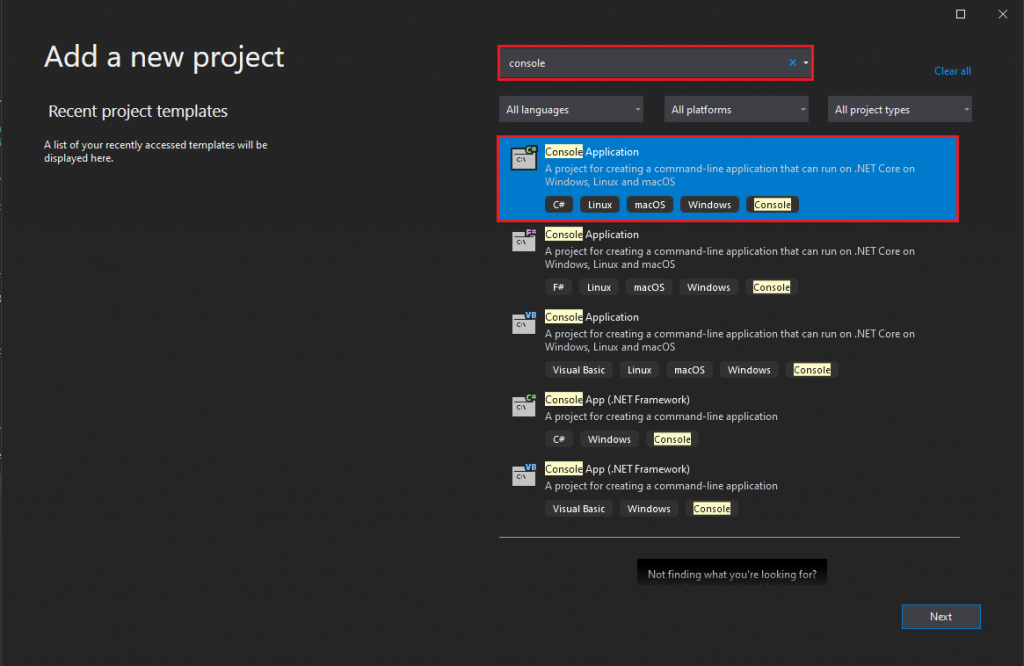Click the Visual Basic Console Application template icon

pyautogui.click(x=523, y=323)
